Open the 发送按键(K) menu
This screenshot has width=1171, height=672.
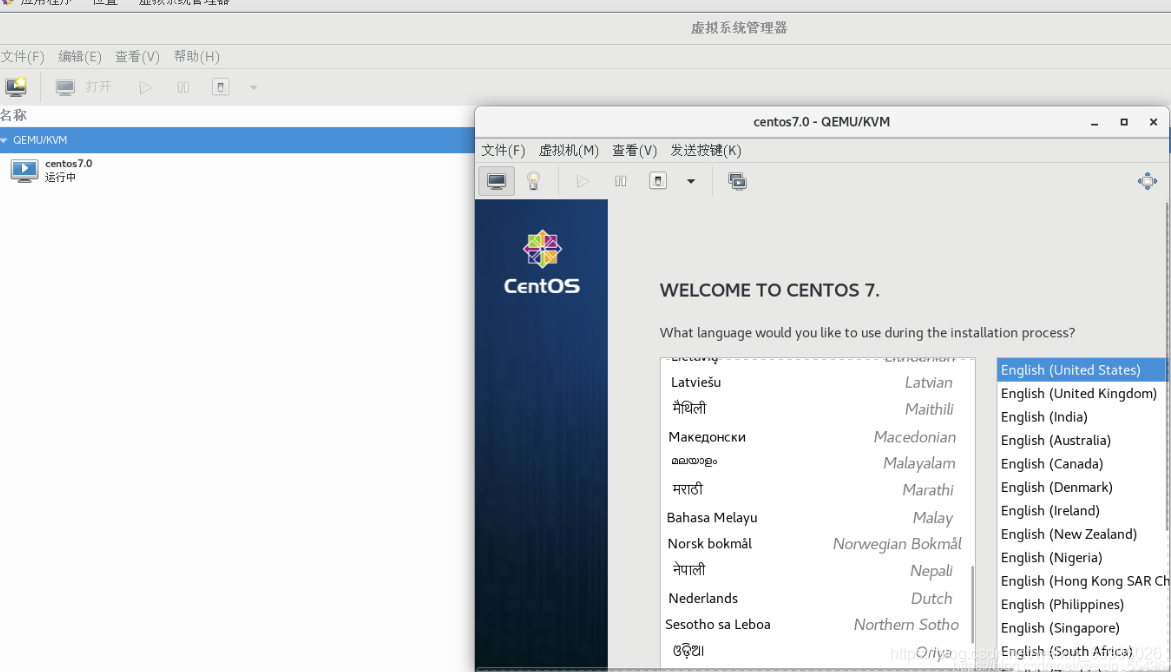click(706, 151)
